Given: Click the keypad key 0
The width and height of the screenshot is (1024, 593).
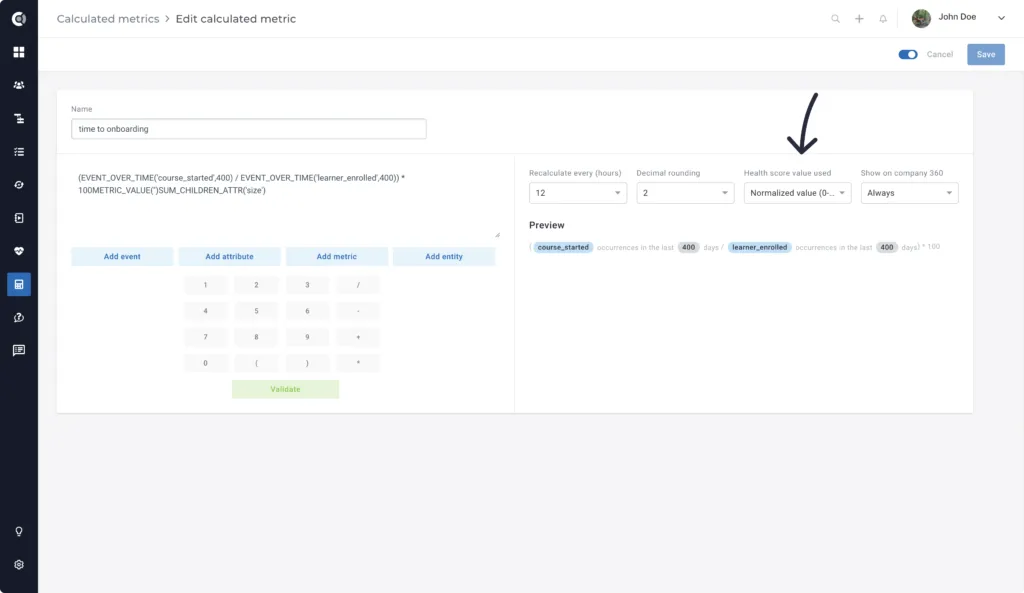Looking at the screenshot, I should pyautogui.click(x=205, y=363).
